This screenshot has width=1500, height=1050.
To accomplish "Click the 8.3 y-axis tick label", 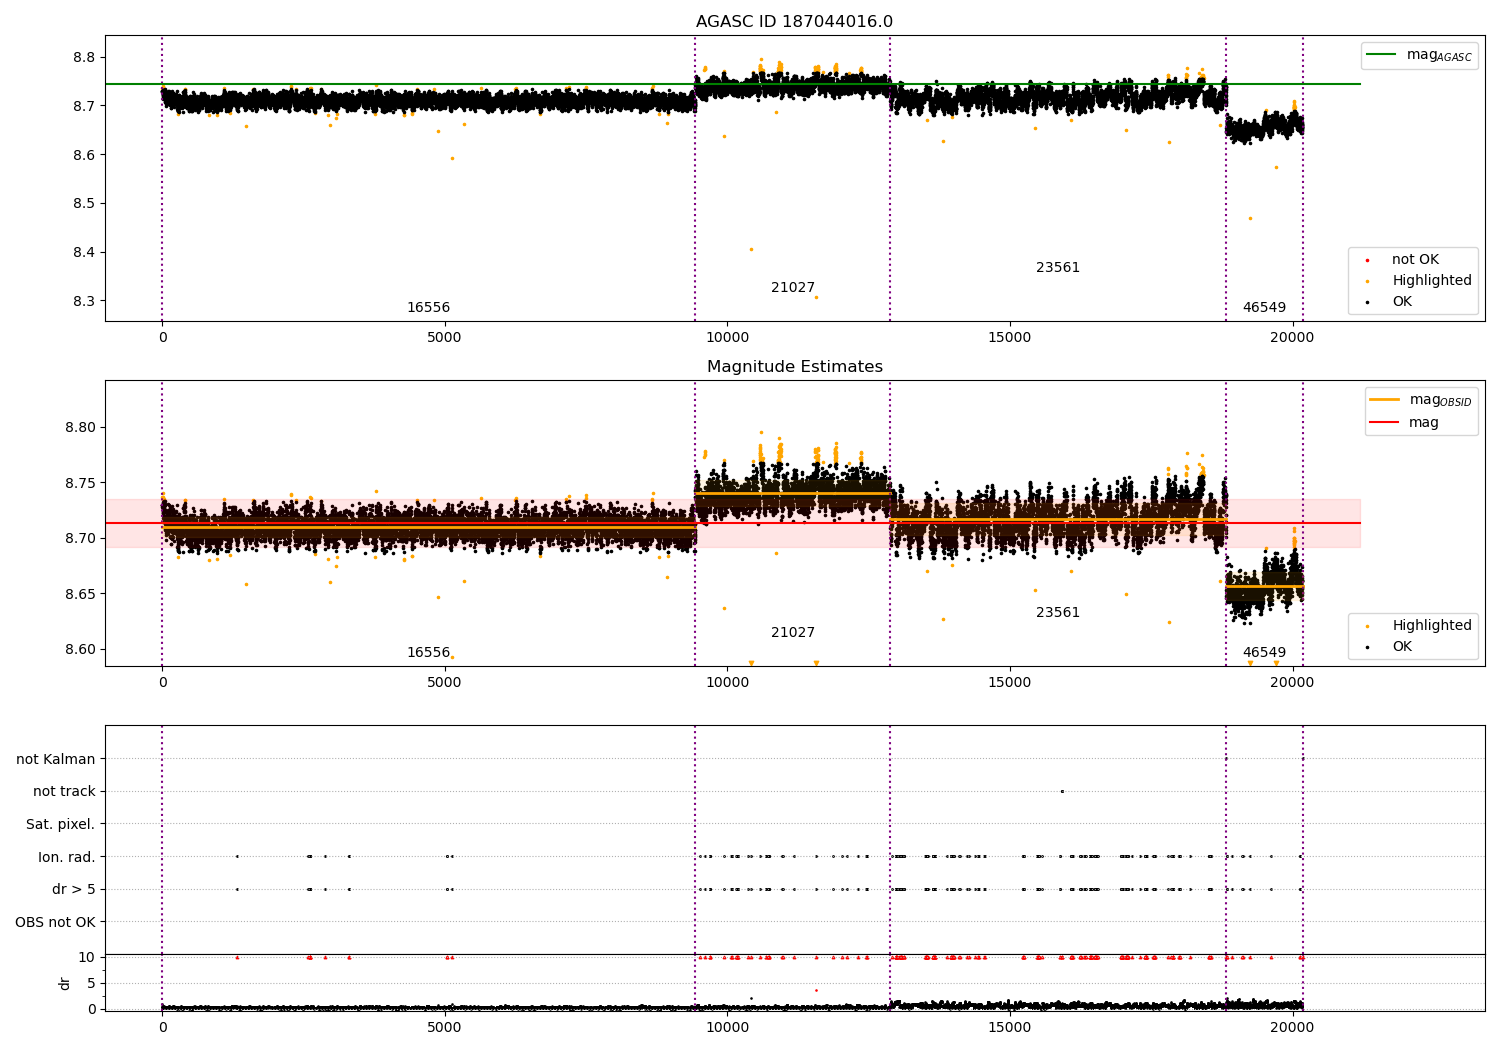I will click(84, 301).
